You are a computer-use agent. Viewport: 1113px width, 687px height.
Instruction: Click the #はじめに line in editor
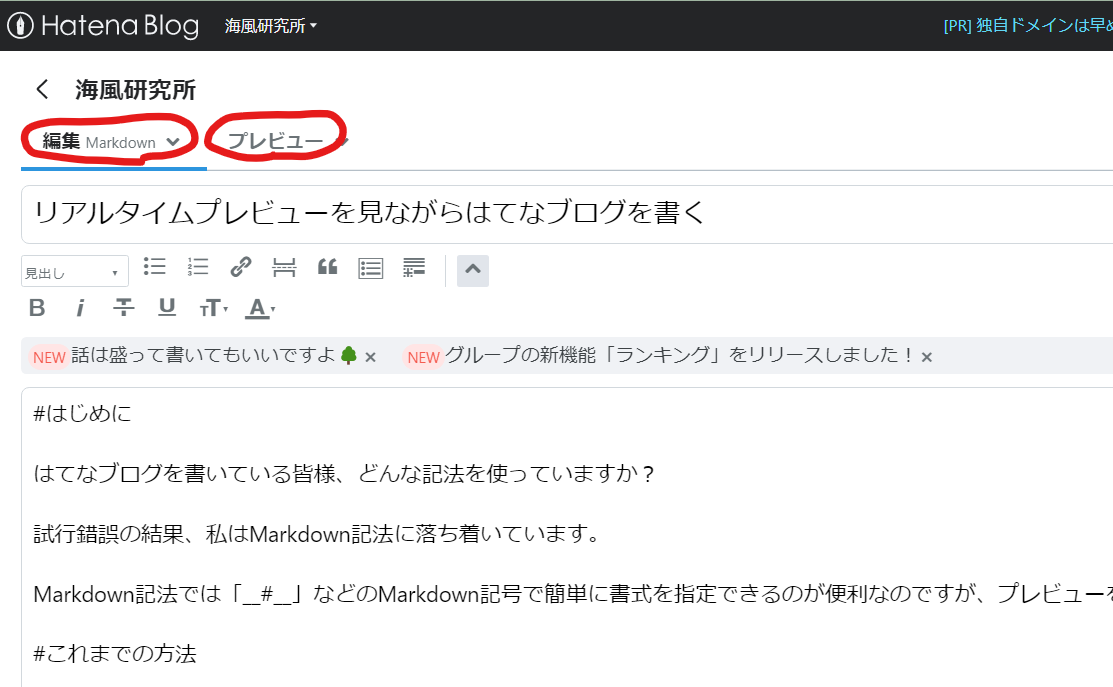tap(82, 413)
